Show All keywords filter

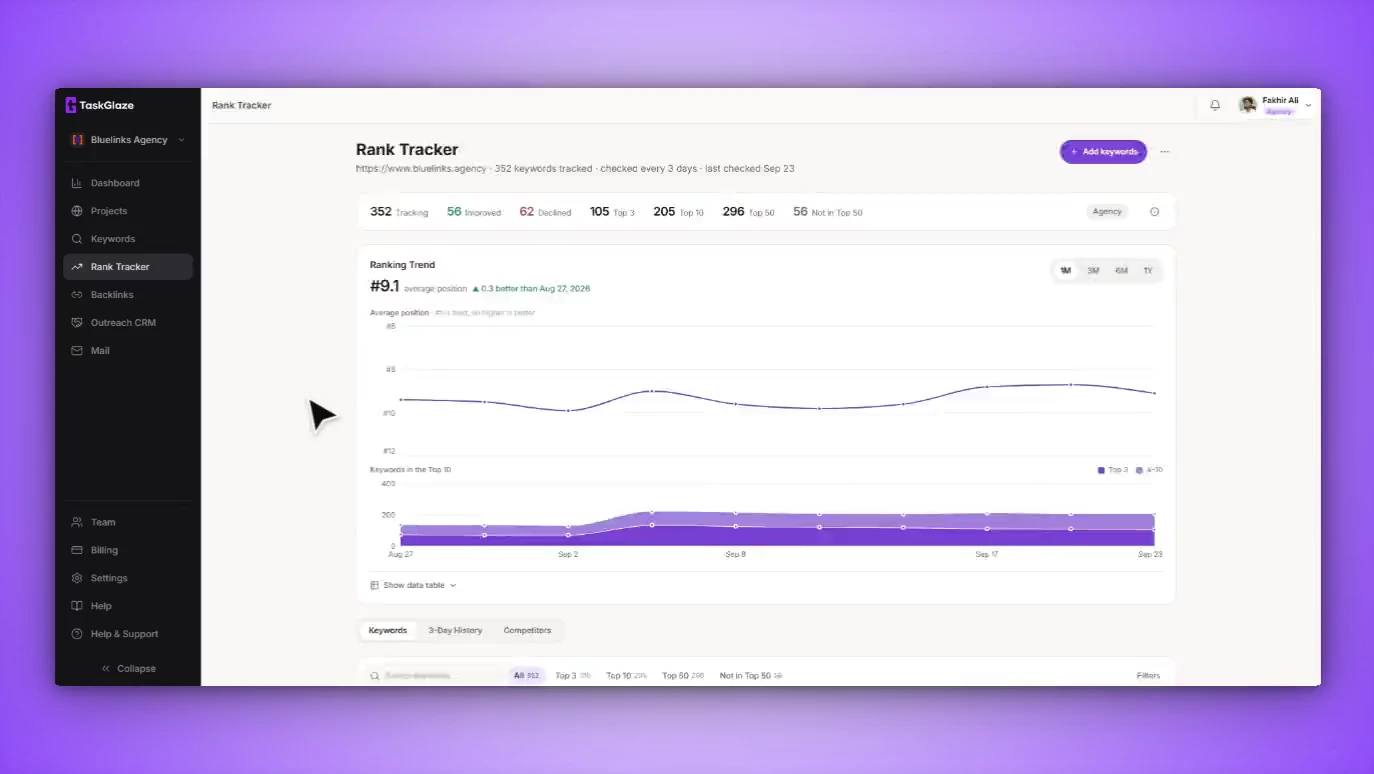(526, 676)
